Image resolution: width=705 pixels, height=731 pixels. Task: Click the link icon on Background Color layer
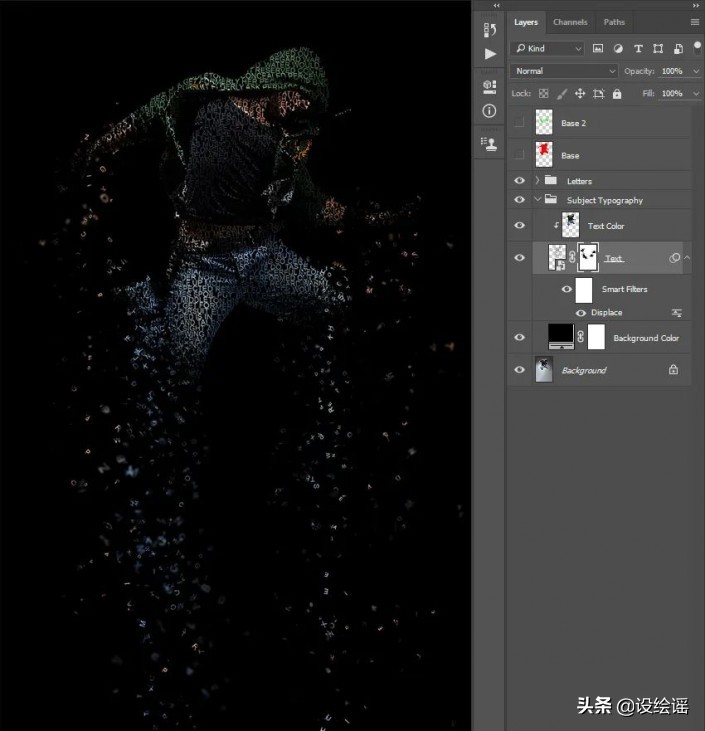(x=581, y=337)
